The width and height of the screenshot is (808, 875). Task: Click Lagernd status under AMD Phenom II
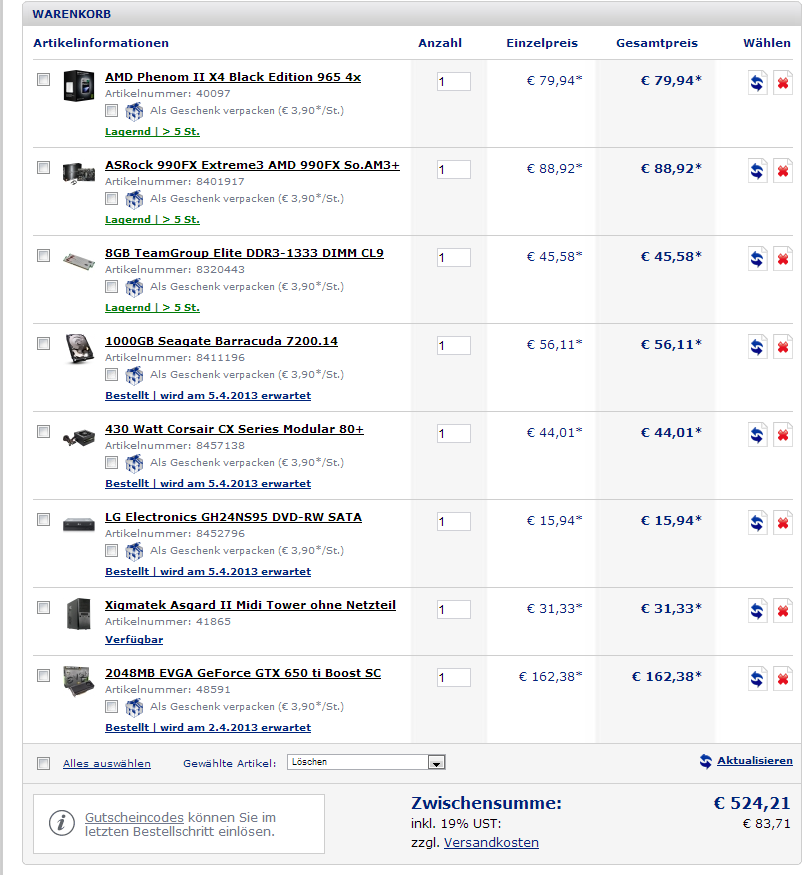click(x=152, y=132)
